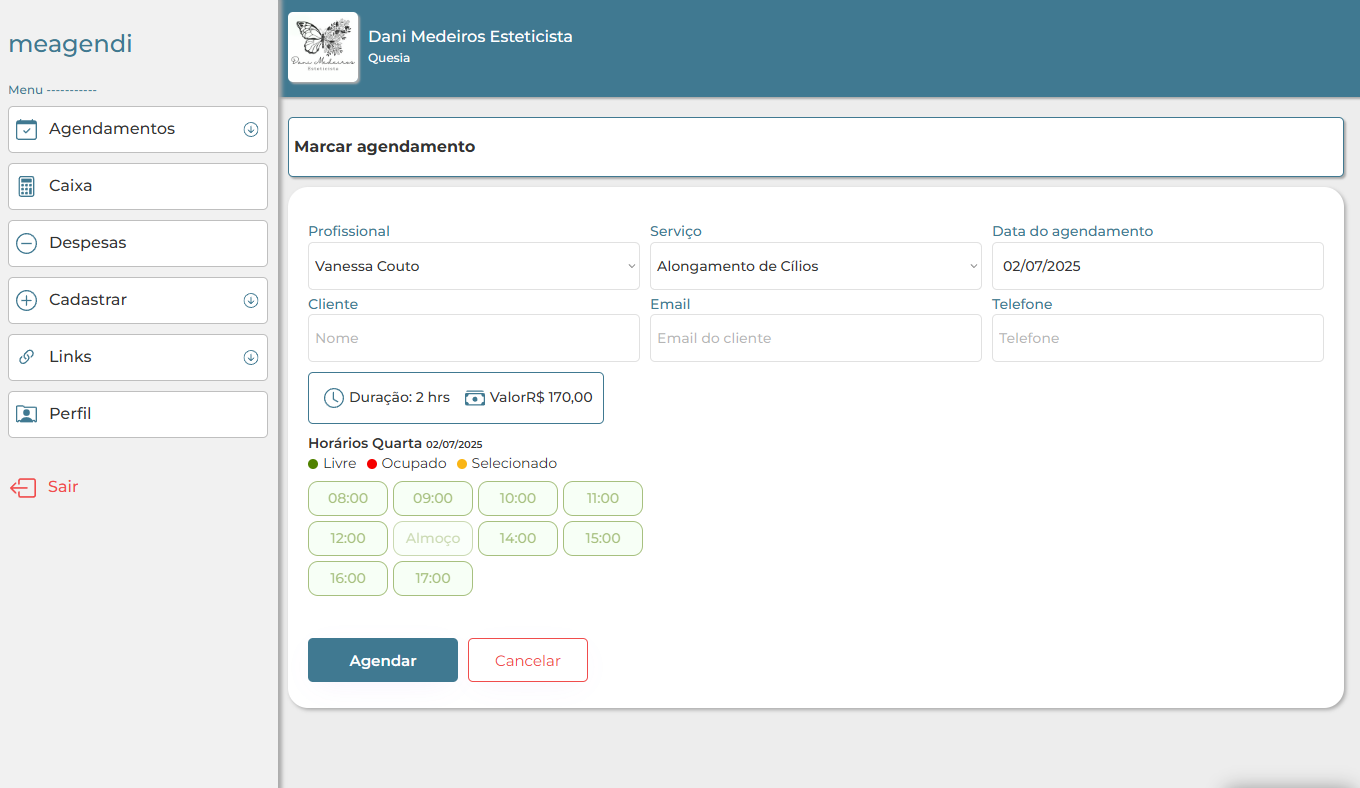
Task: Focus the Email do cliente input field
Action: click(815, 338)
